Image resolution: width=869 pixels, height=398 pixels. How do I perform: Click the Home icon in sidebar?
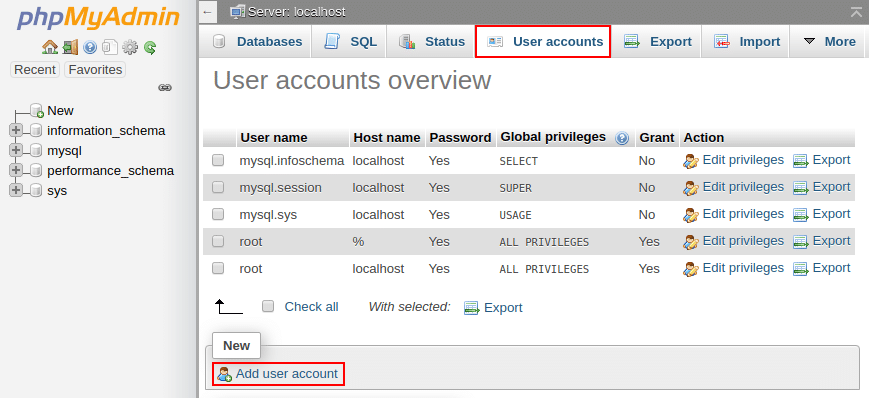point(50,47)
